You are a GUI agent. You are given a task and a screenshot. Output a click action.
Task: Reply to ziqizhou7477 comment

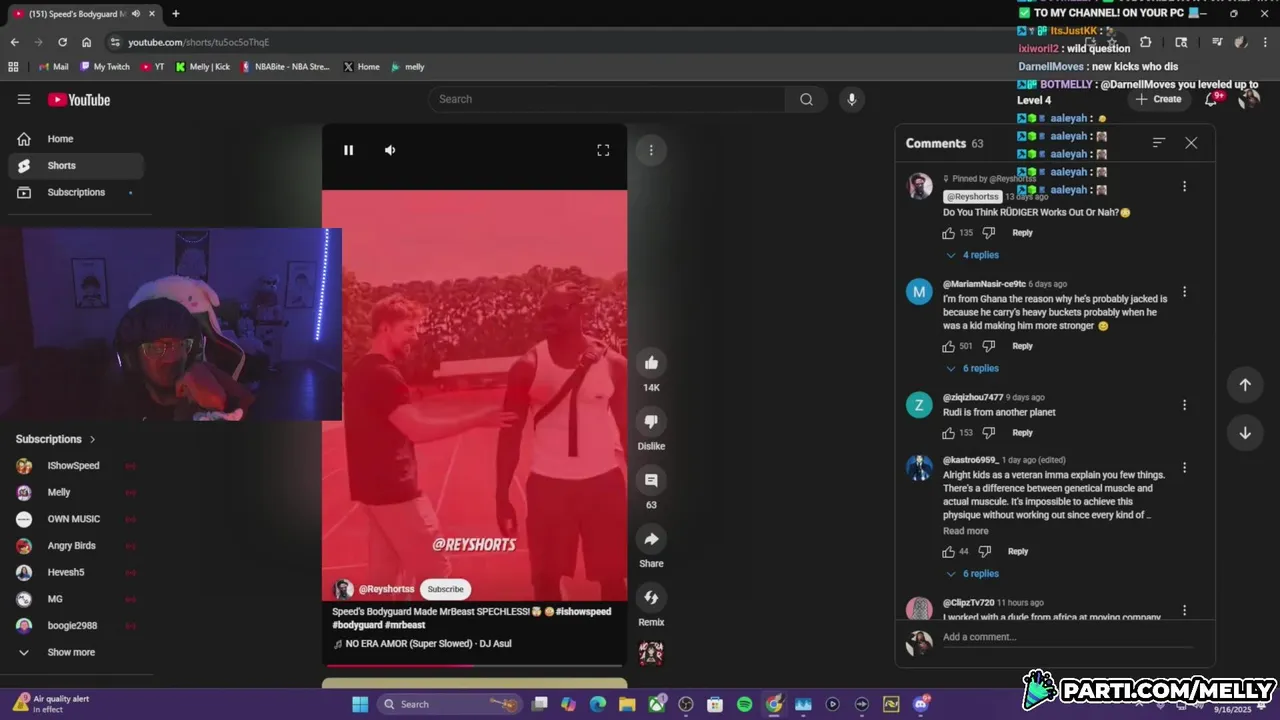point(1022,433)
